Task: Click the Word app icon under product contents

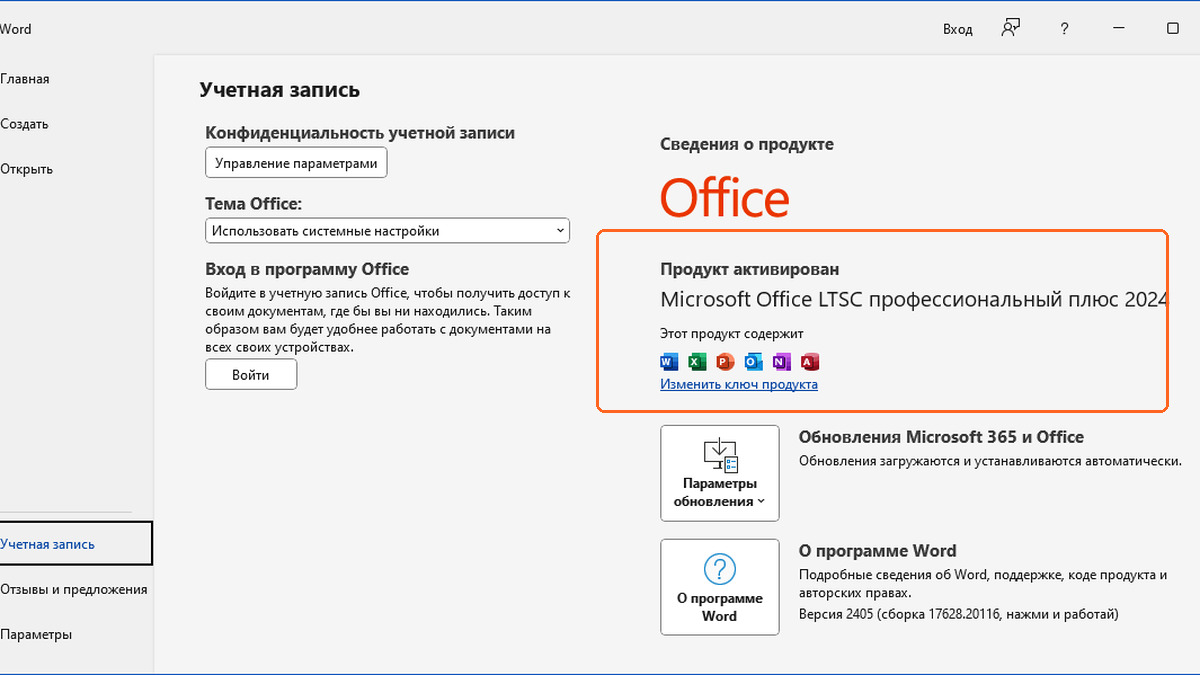Action: pos(669,362)
